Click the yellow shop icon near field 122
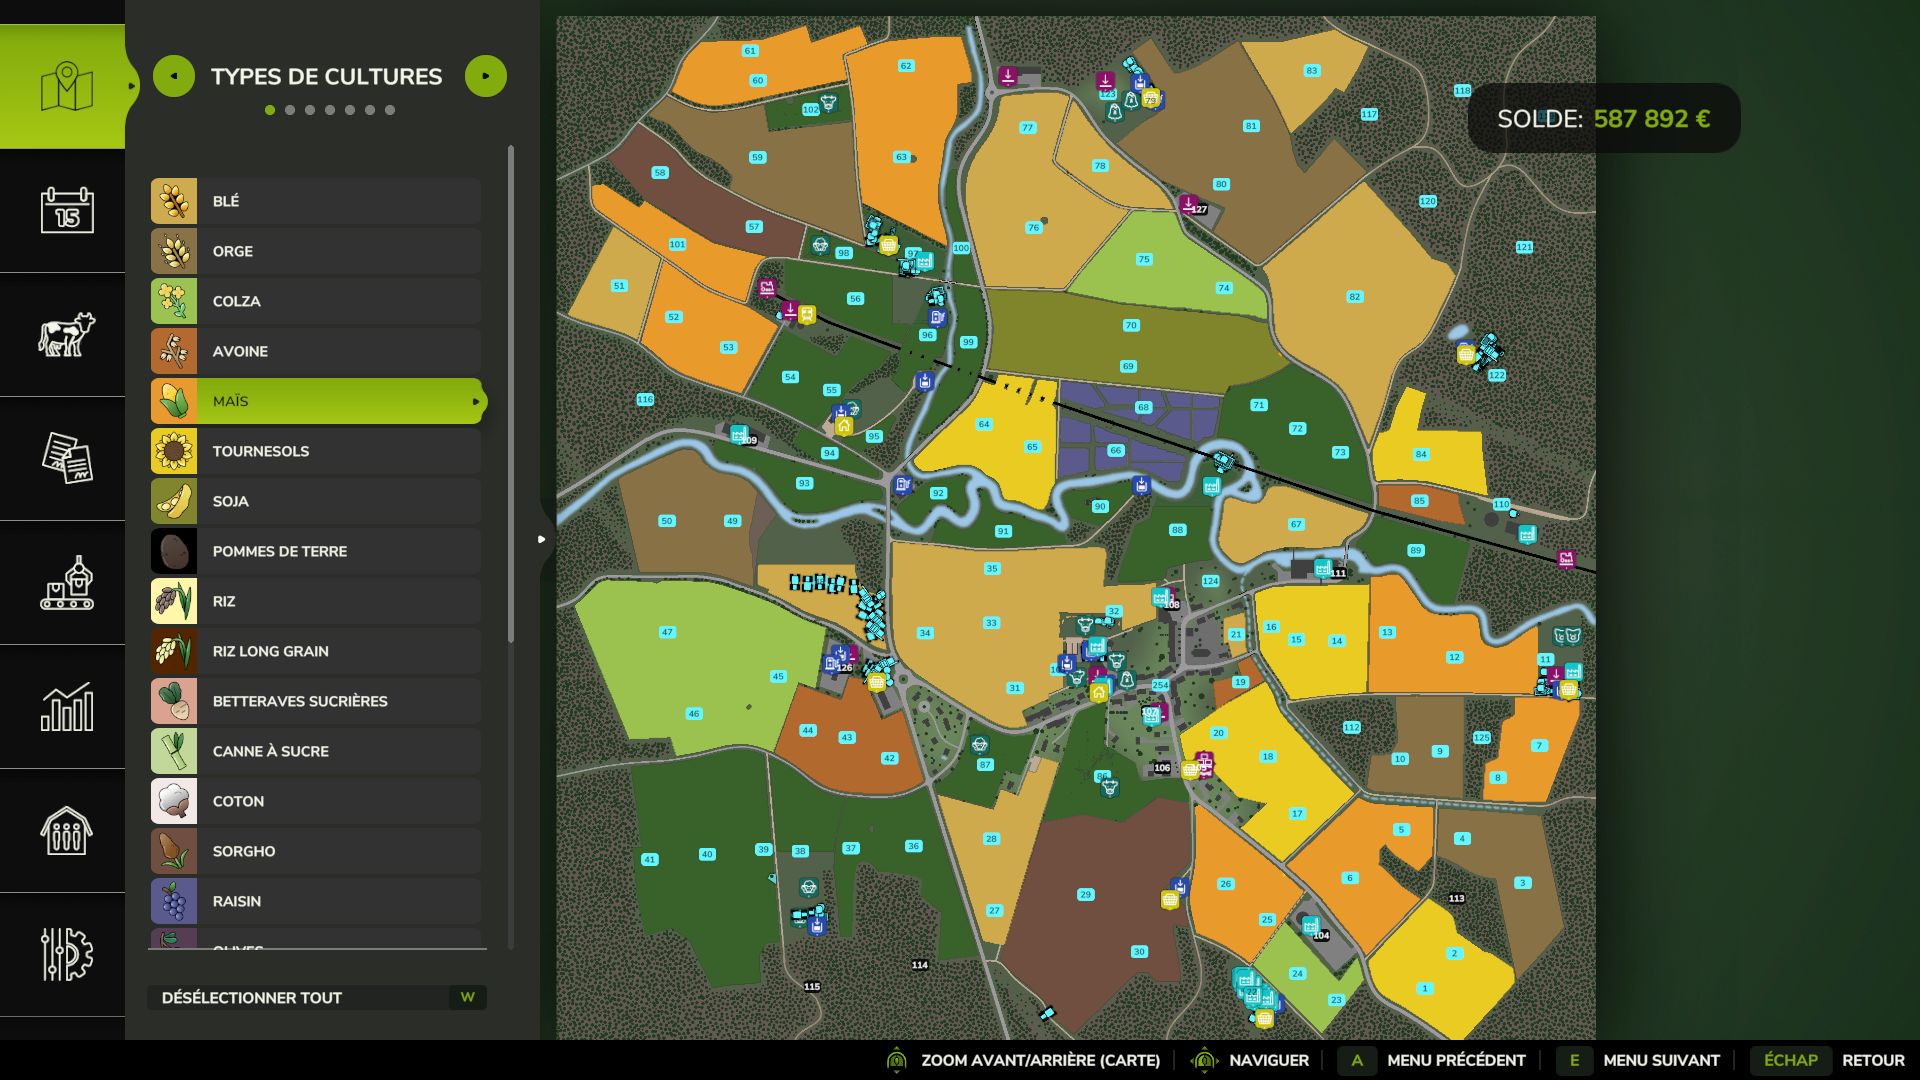The height and width of the screenshot is (1080, 1920). tap(1466, 354)
